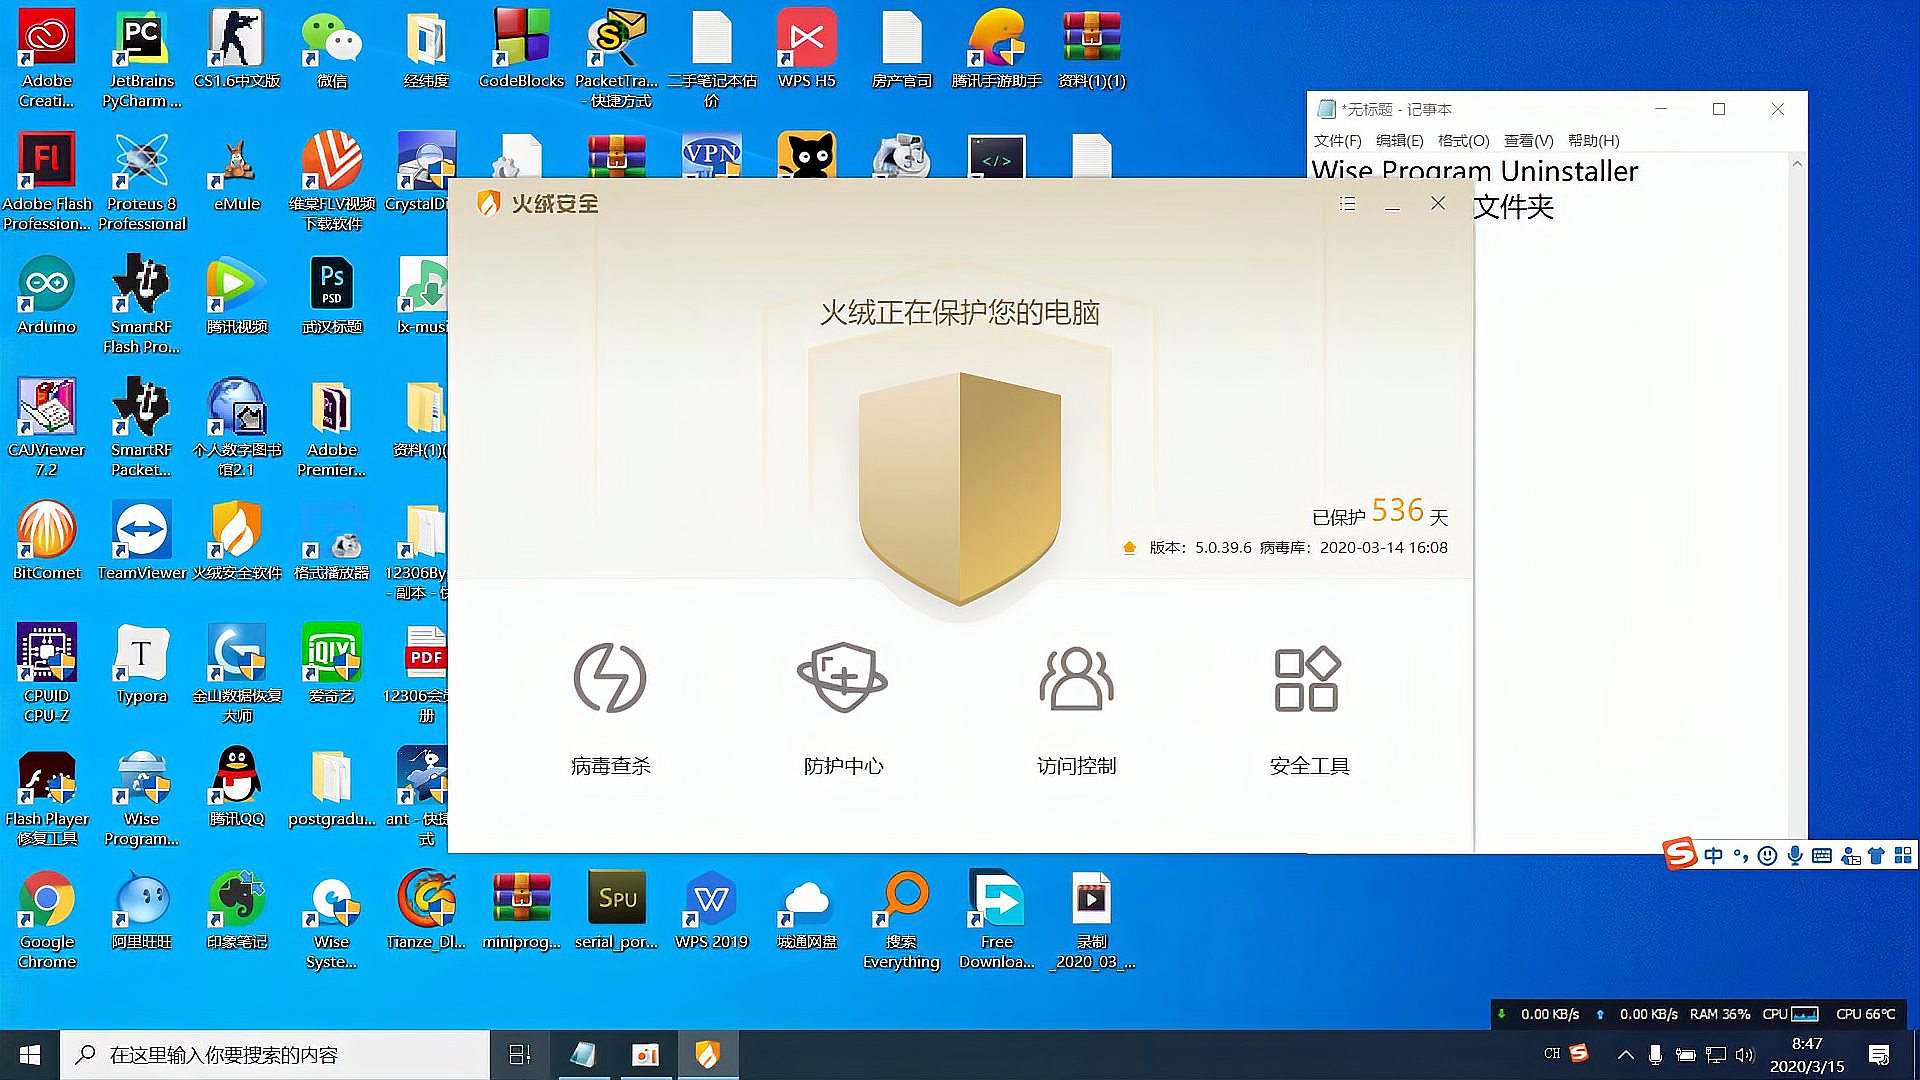The image size is (1920, 1080).
Task: Select 城通网盘 desktop icon
Action: click(x=806, y=910)
